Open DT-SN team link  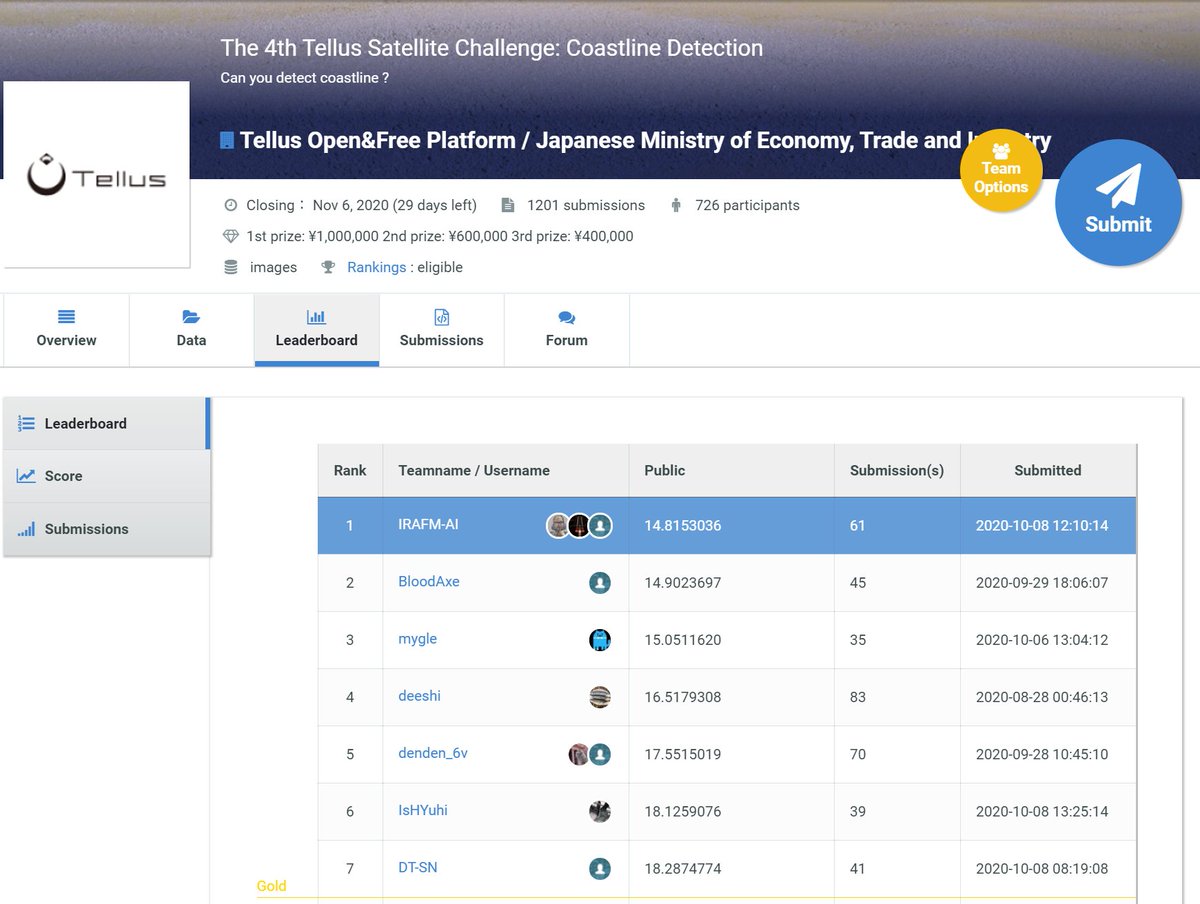pos(417,867)
